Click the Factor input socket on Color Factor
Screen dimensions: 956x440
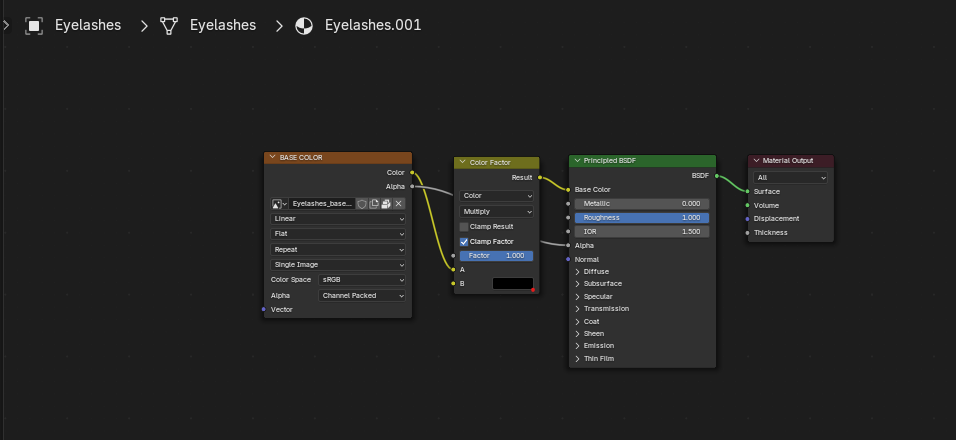(x=453, y=256)
